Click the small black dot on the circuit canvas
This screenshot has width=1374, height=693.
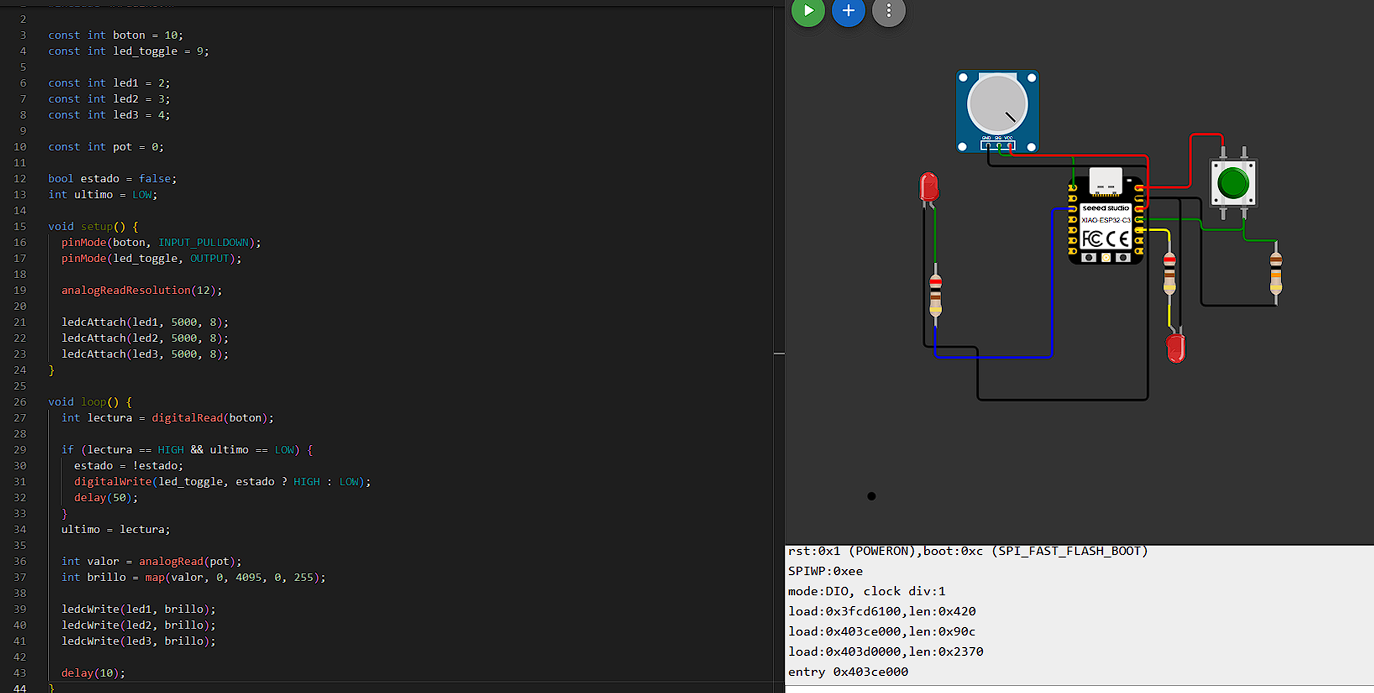coord(871,495)
